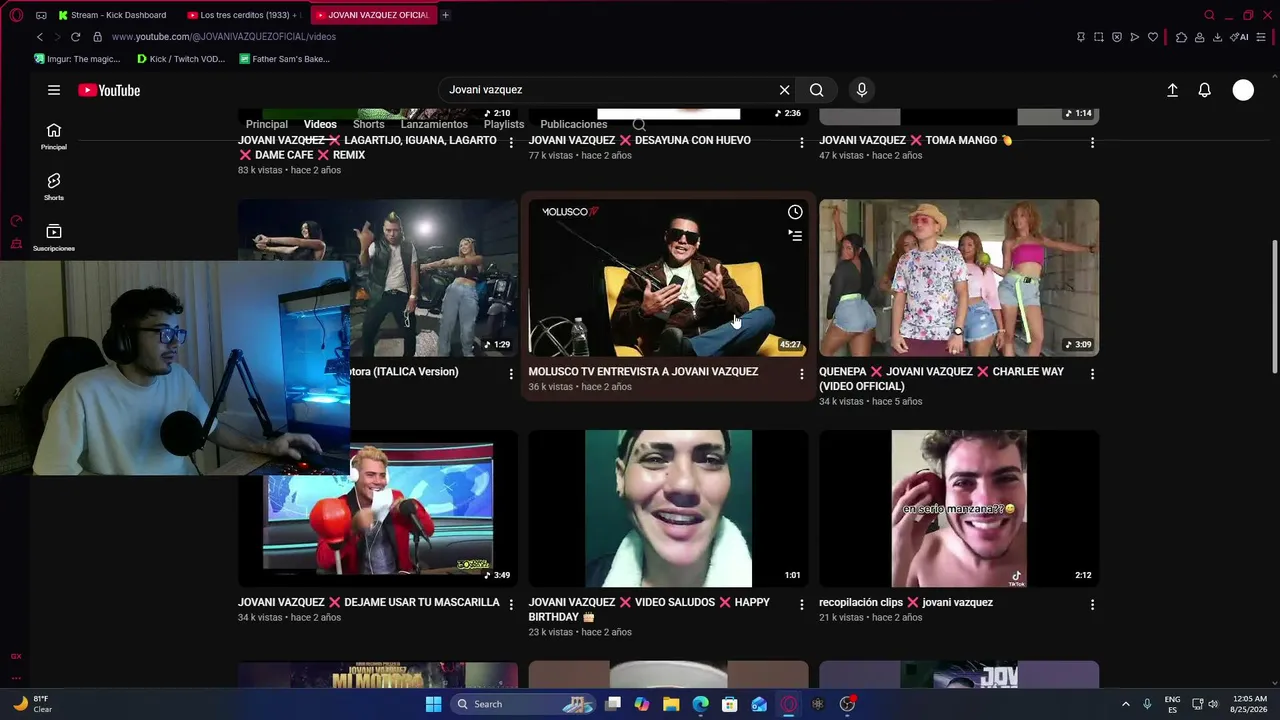Open options for recopilación clips video
This screenshot has width=1280, height=720.
point(1092,605)
